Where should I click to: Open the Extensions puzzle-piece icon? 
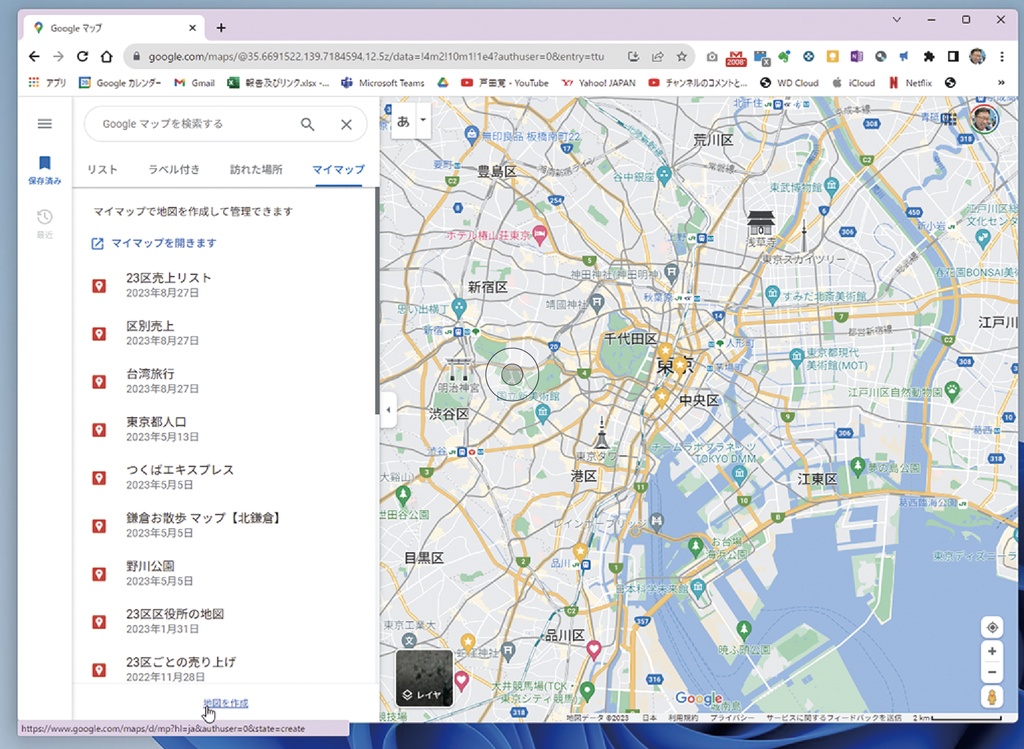(x=929, y=57)
